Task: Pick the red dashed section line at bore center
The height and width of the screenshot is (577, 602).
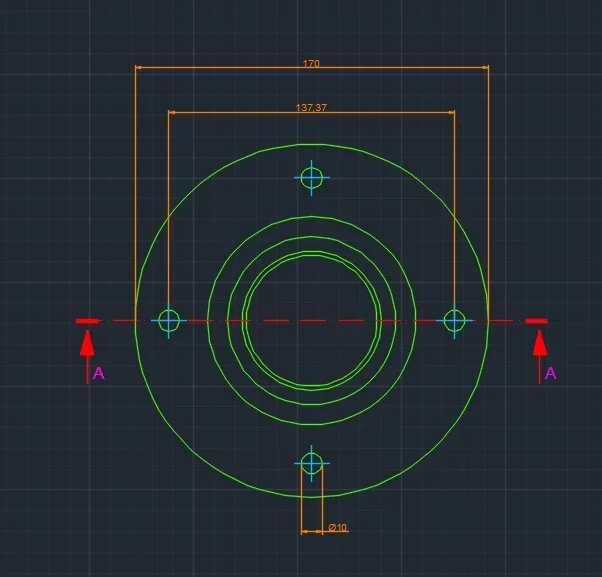Action: click(x=312, y=320)
